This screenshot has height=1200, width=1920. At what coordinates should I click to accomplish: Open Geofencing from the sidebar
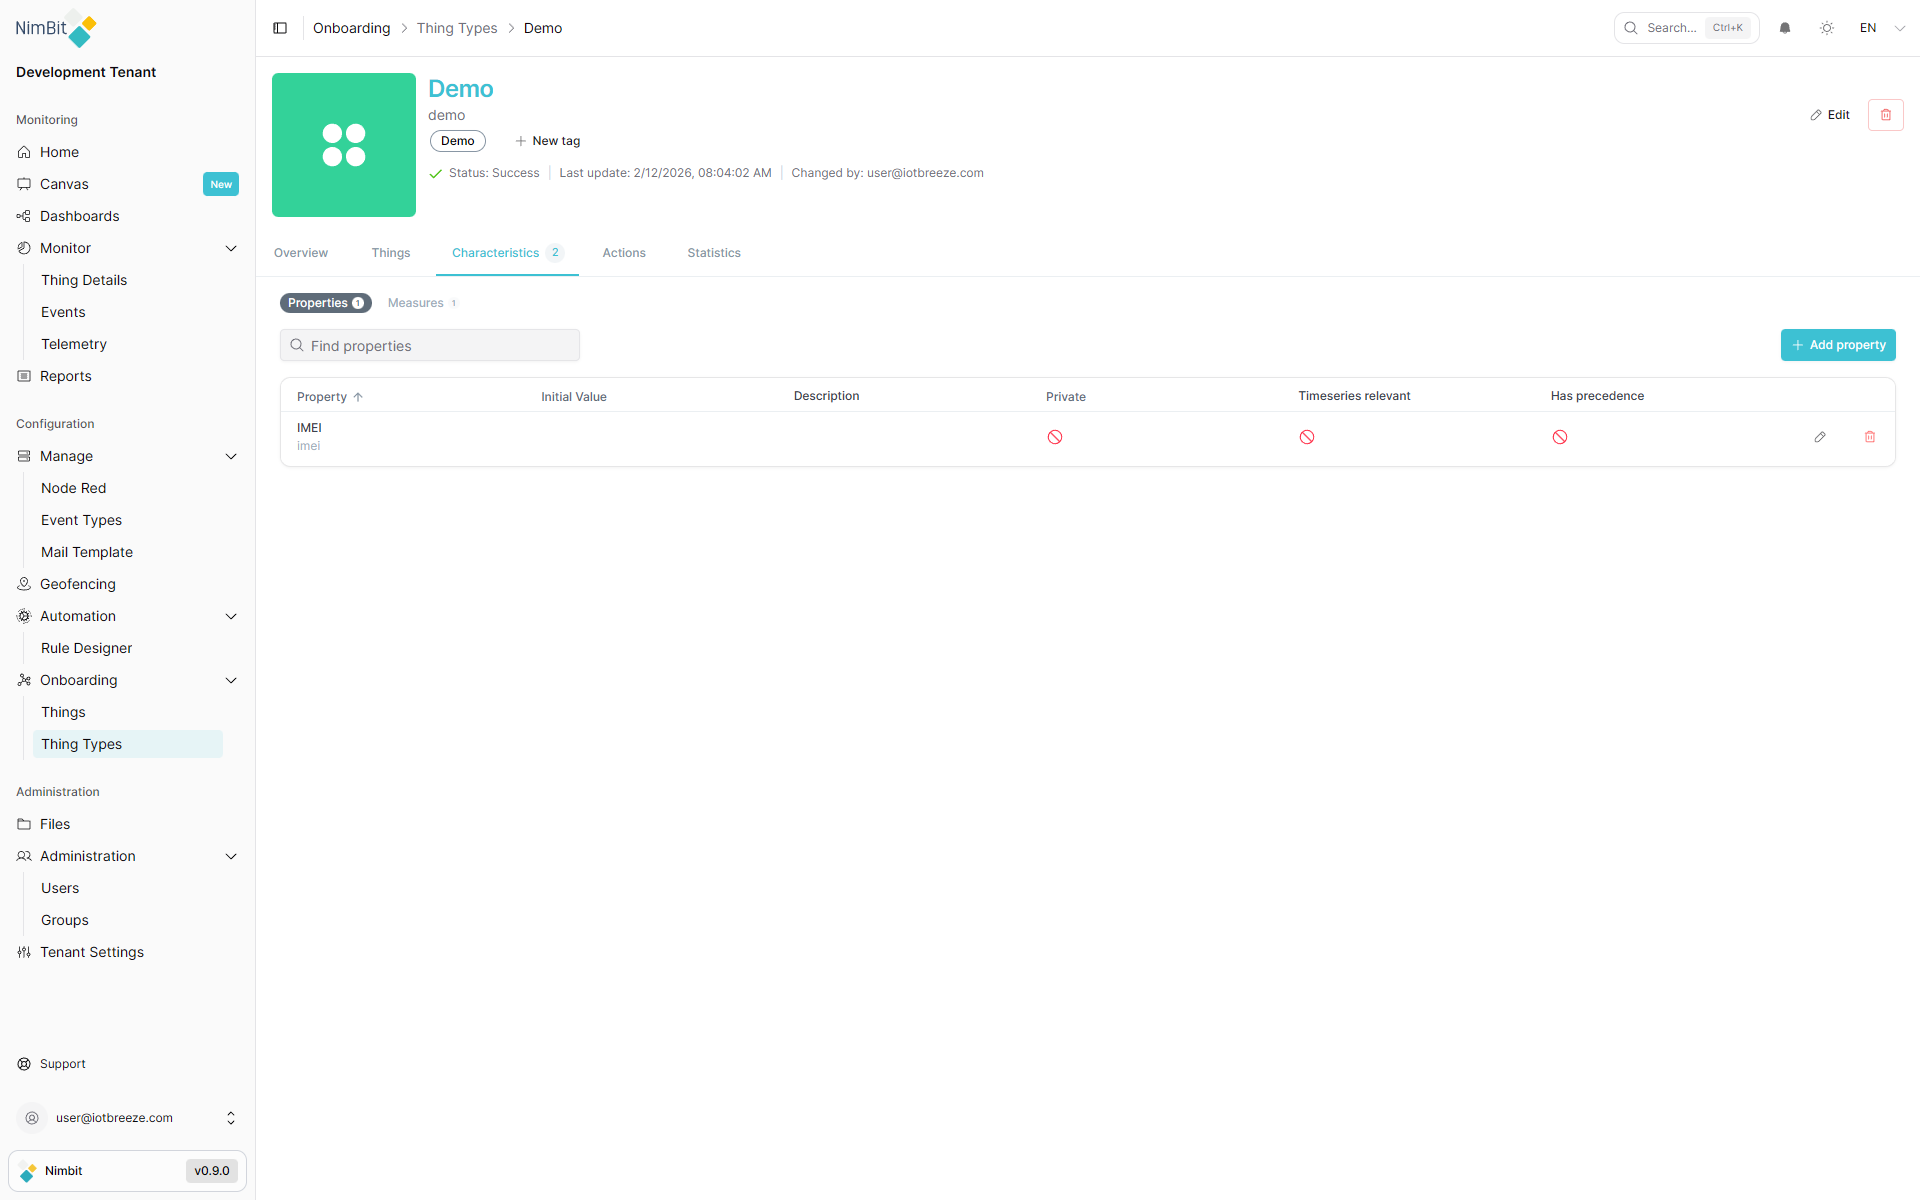[78, 584]
